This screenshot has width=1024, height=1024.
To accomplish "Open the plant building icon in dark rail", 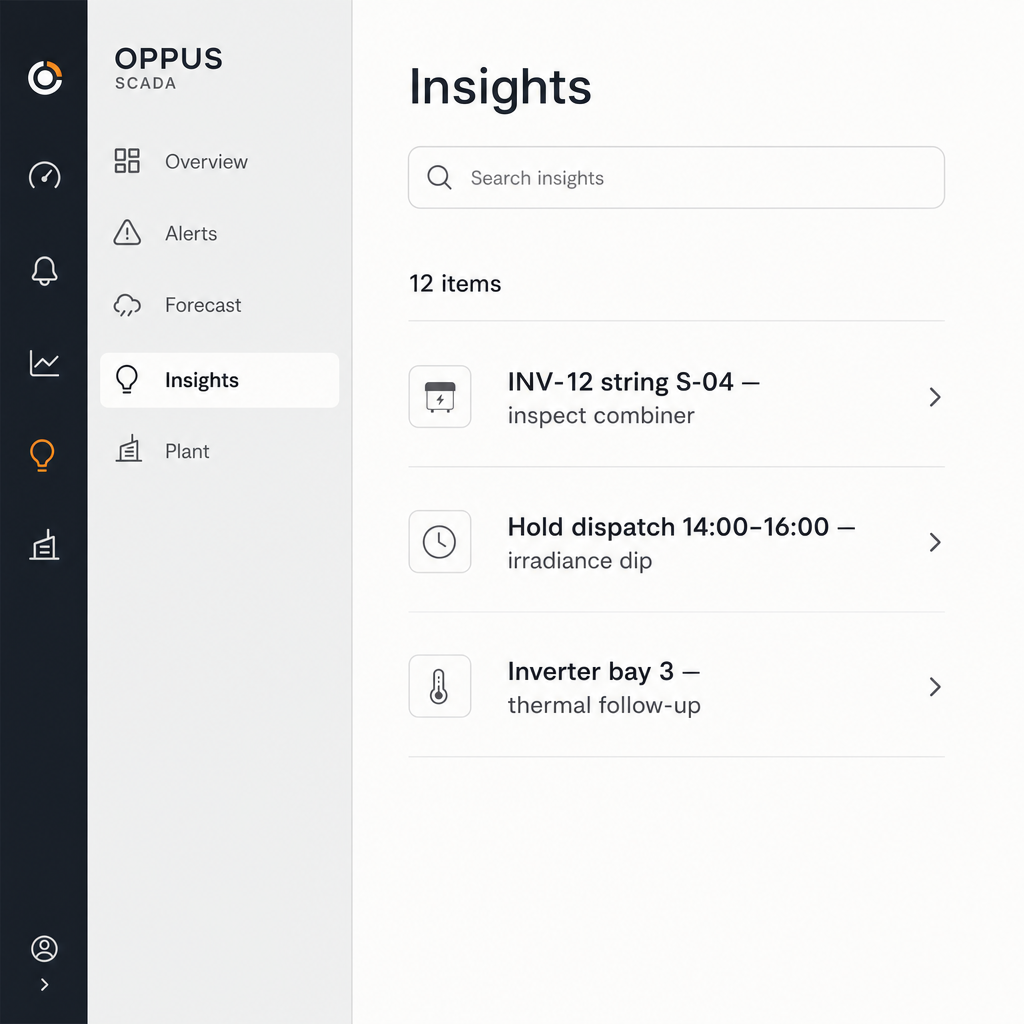I will [44, 545].
